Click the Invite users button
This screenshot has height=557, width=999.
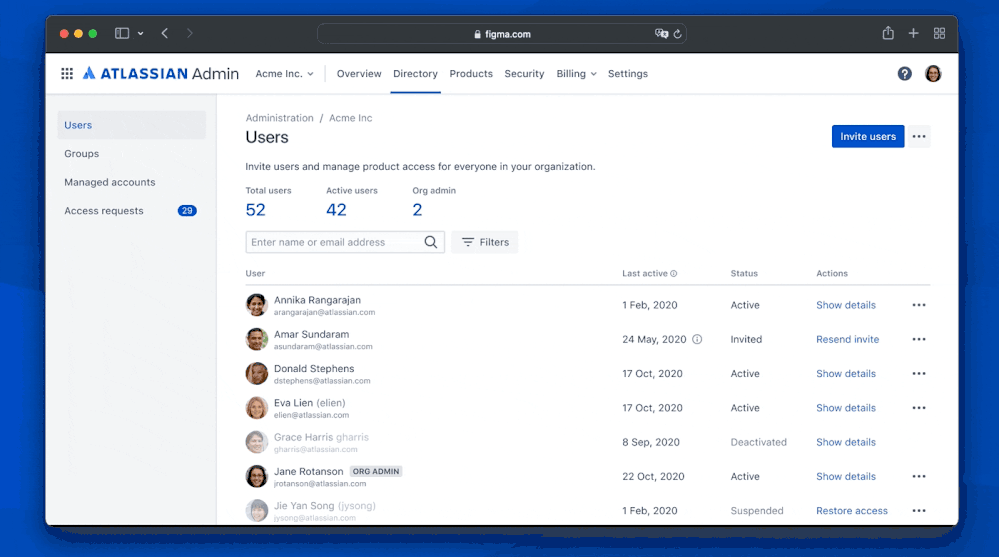pos(868,136)
